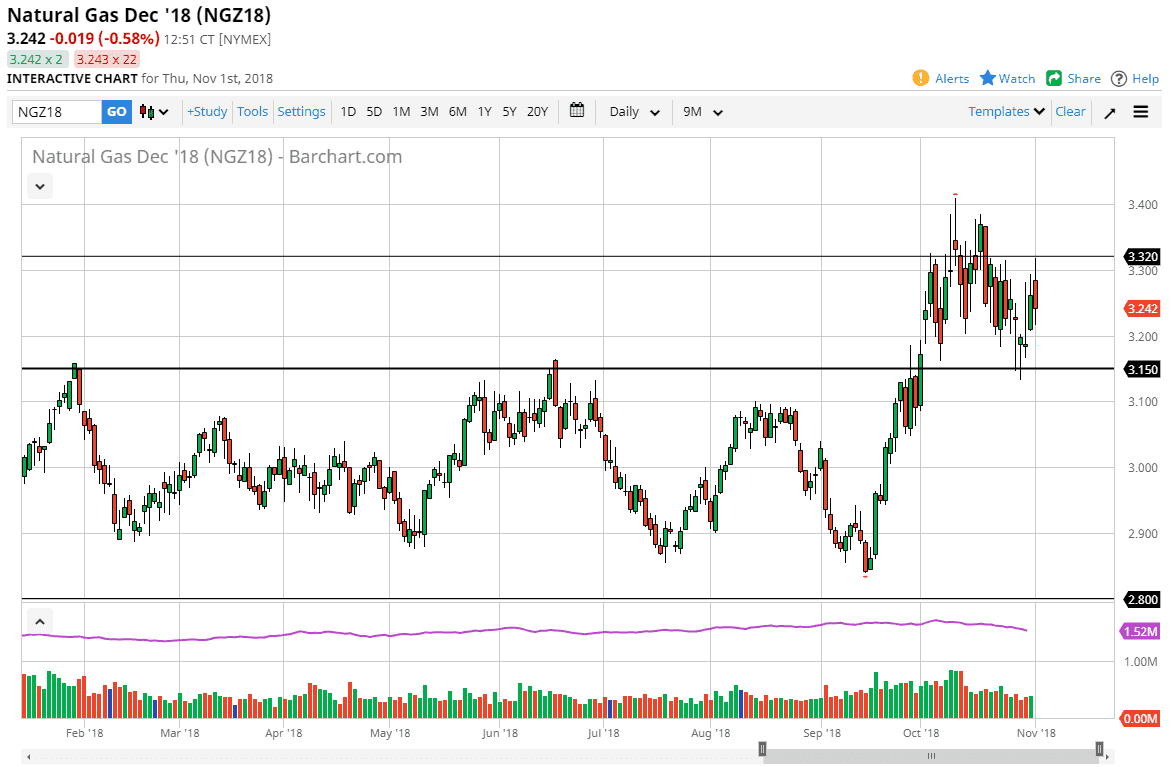Select the 5Y time range

[x=509, y=111]
